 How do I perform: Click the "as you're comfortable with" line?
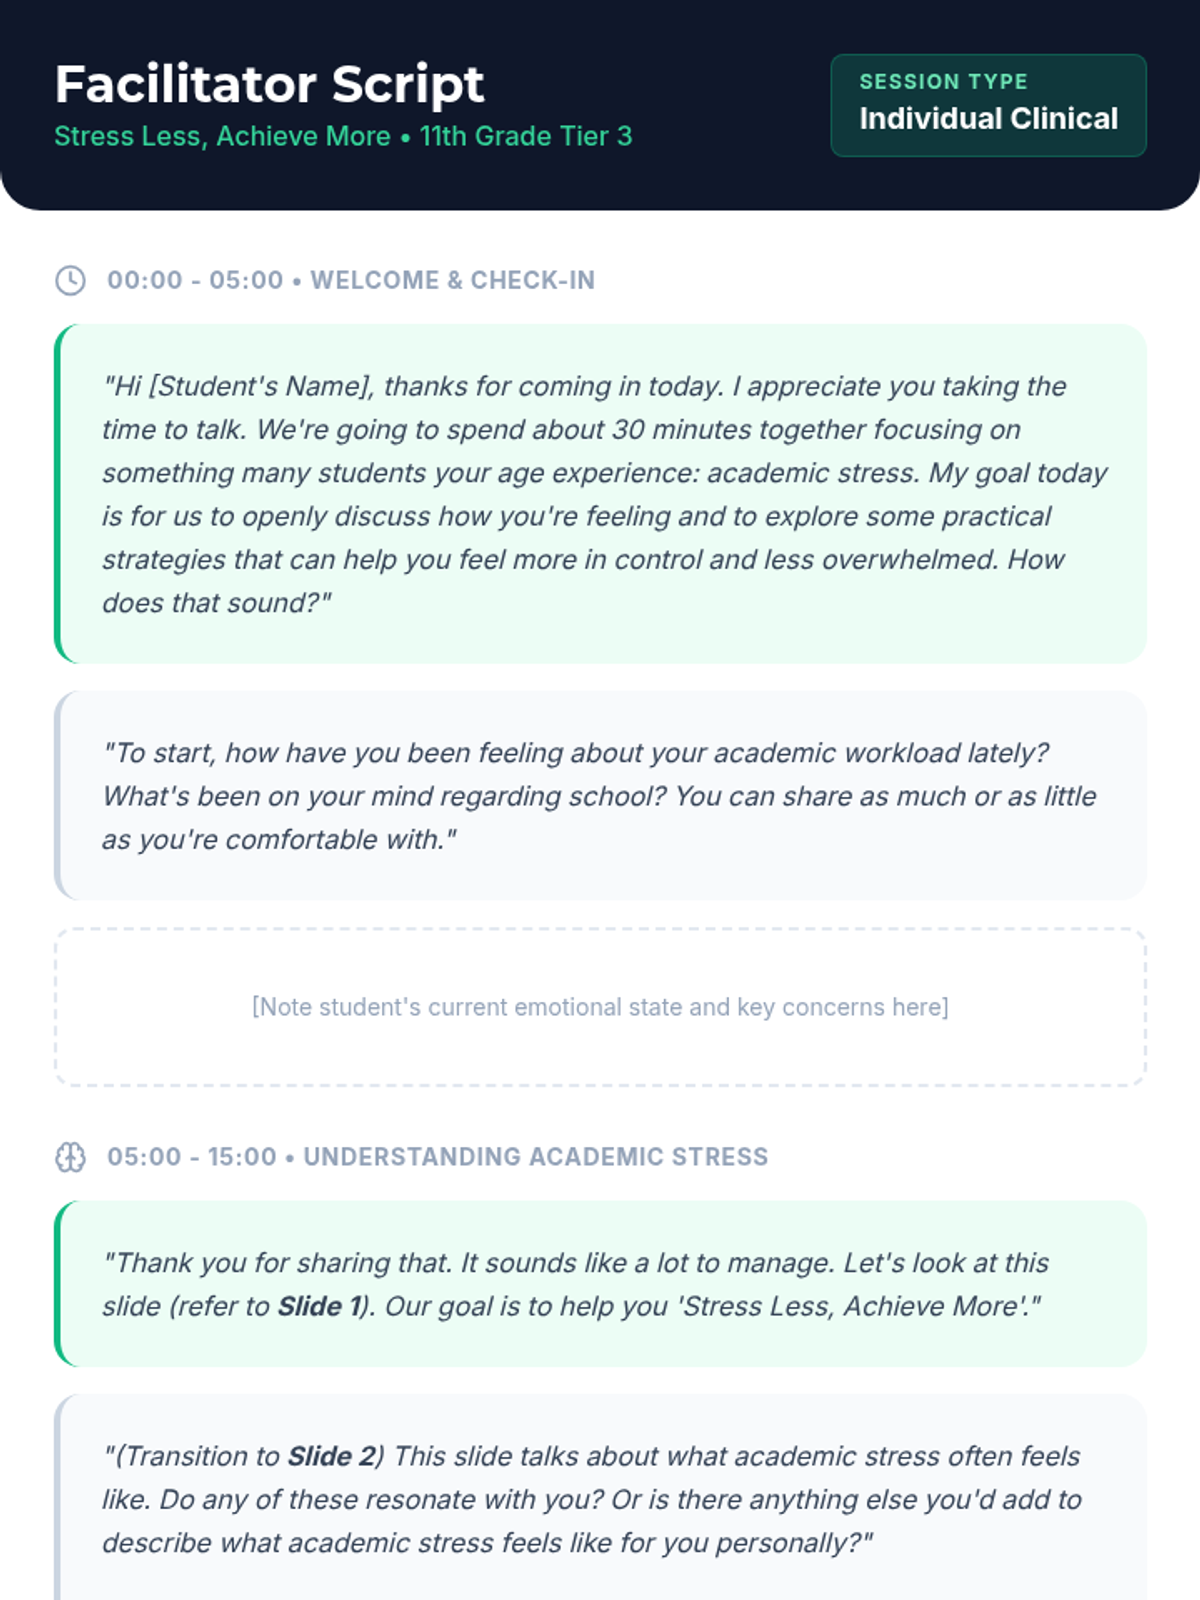280,840
